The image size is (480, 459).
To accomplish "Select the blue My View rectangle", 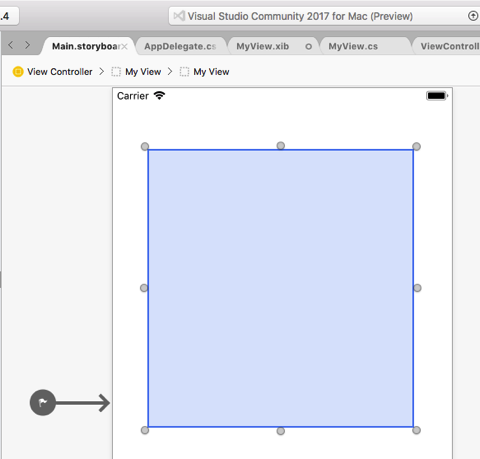I will (281, 288).
